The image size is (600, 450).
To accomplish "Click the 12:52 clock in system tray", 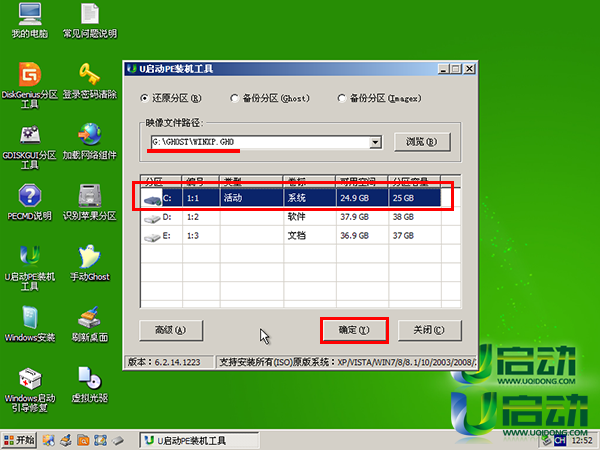I will (582, 441).
